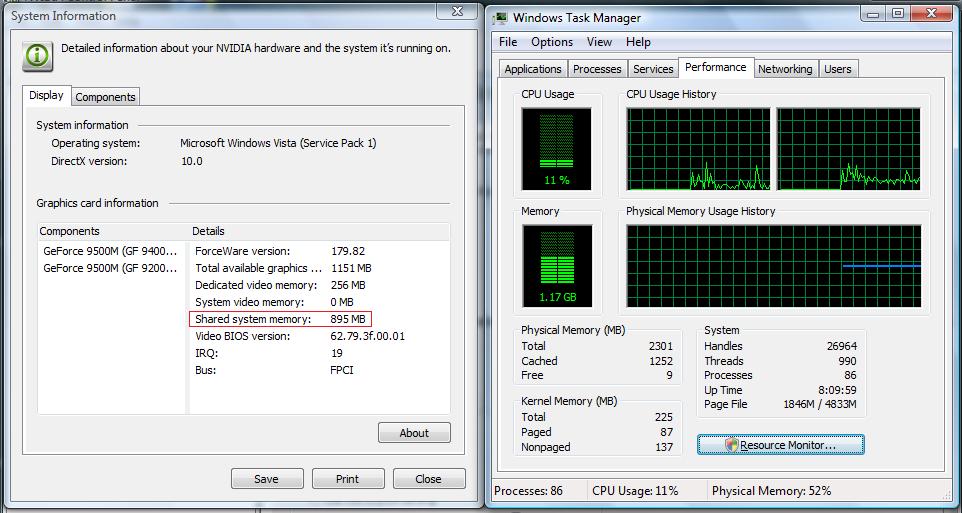The width and height of the screenshot is (962, 513).
Task: Click Total available graphics value 1151 MB
Action: tap(351, 268)
